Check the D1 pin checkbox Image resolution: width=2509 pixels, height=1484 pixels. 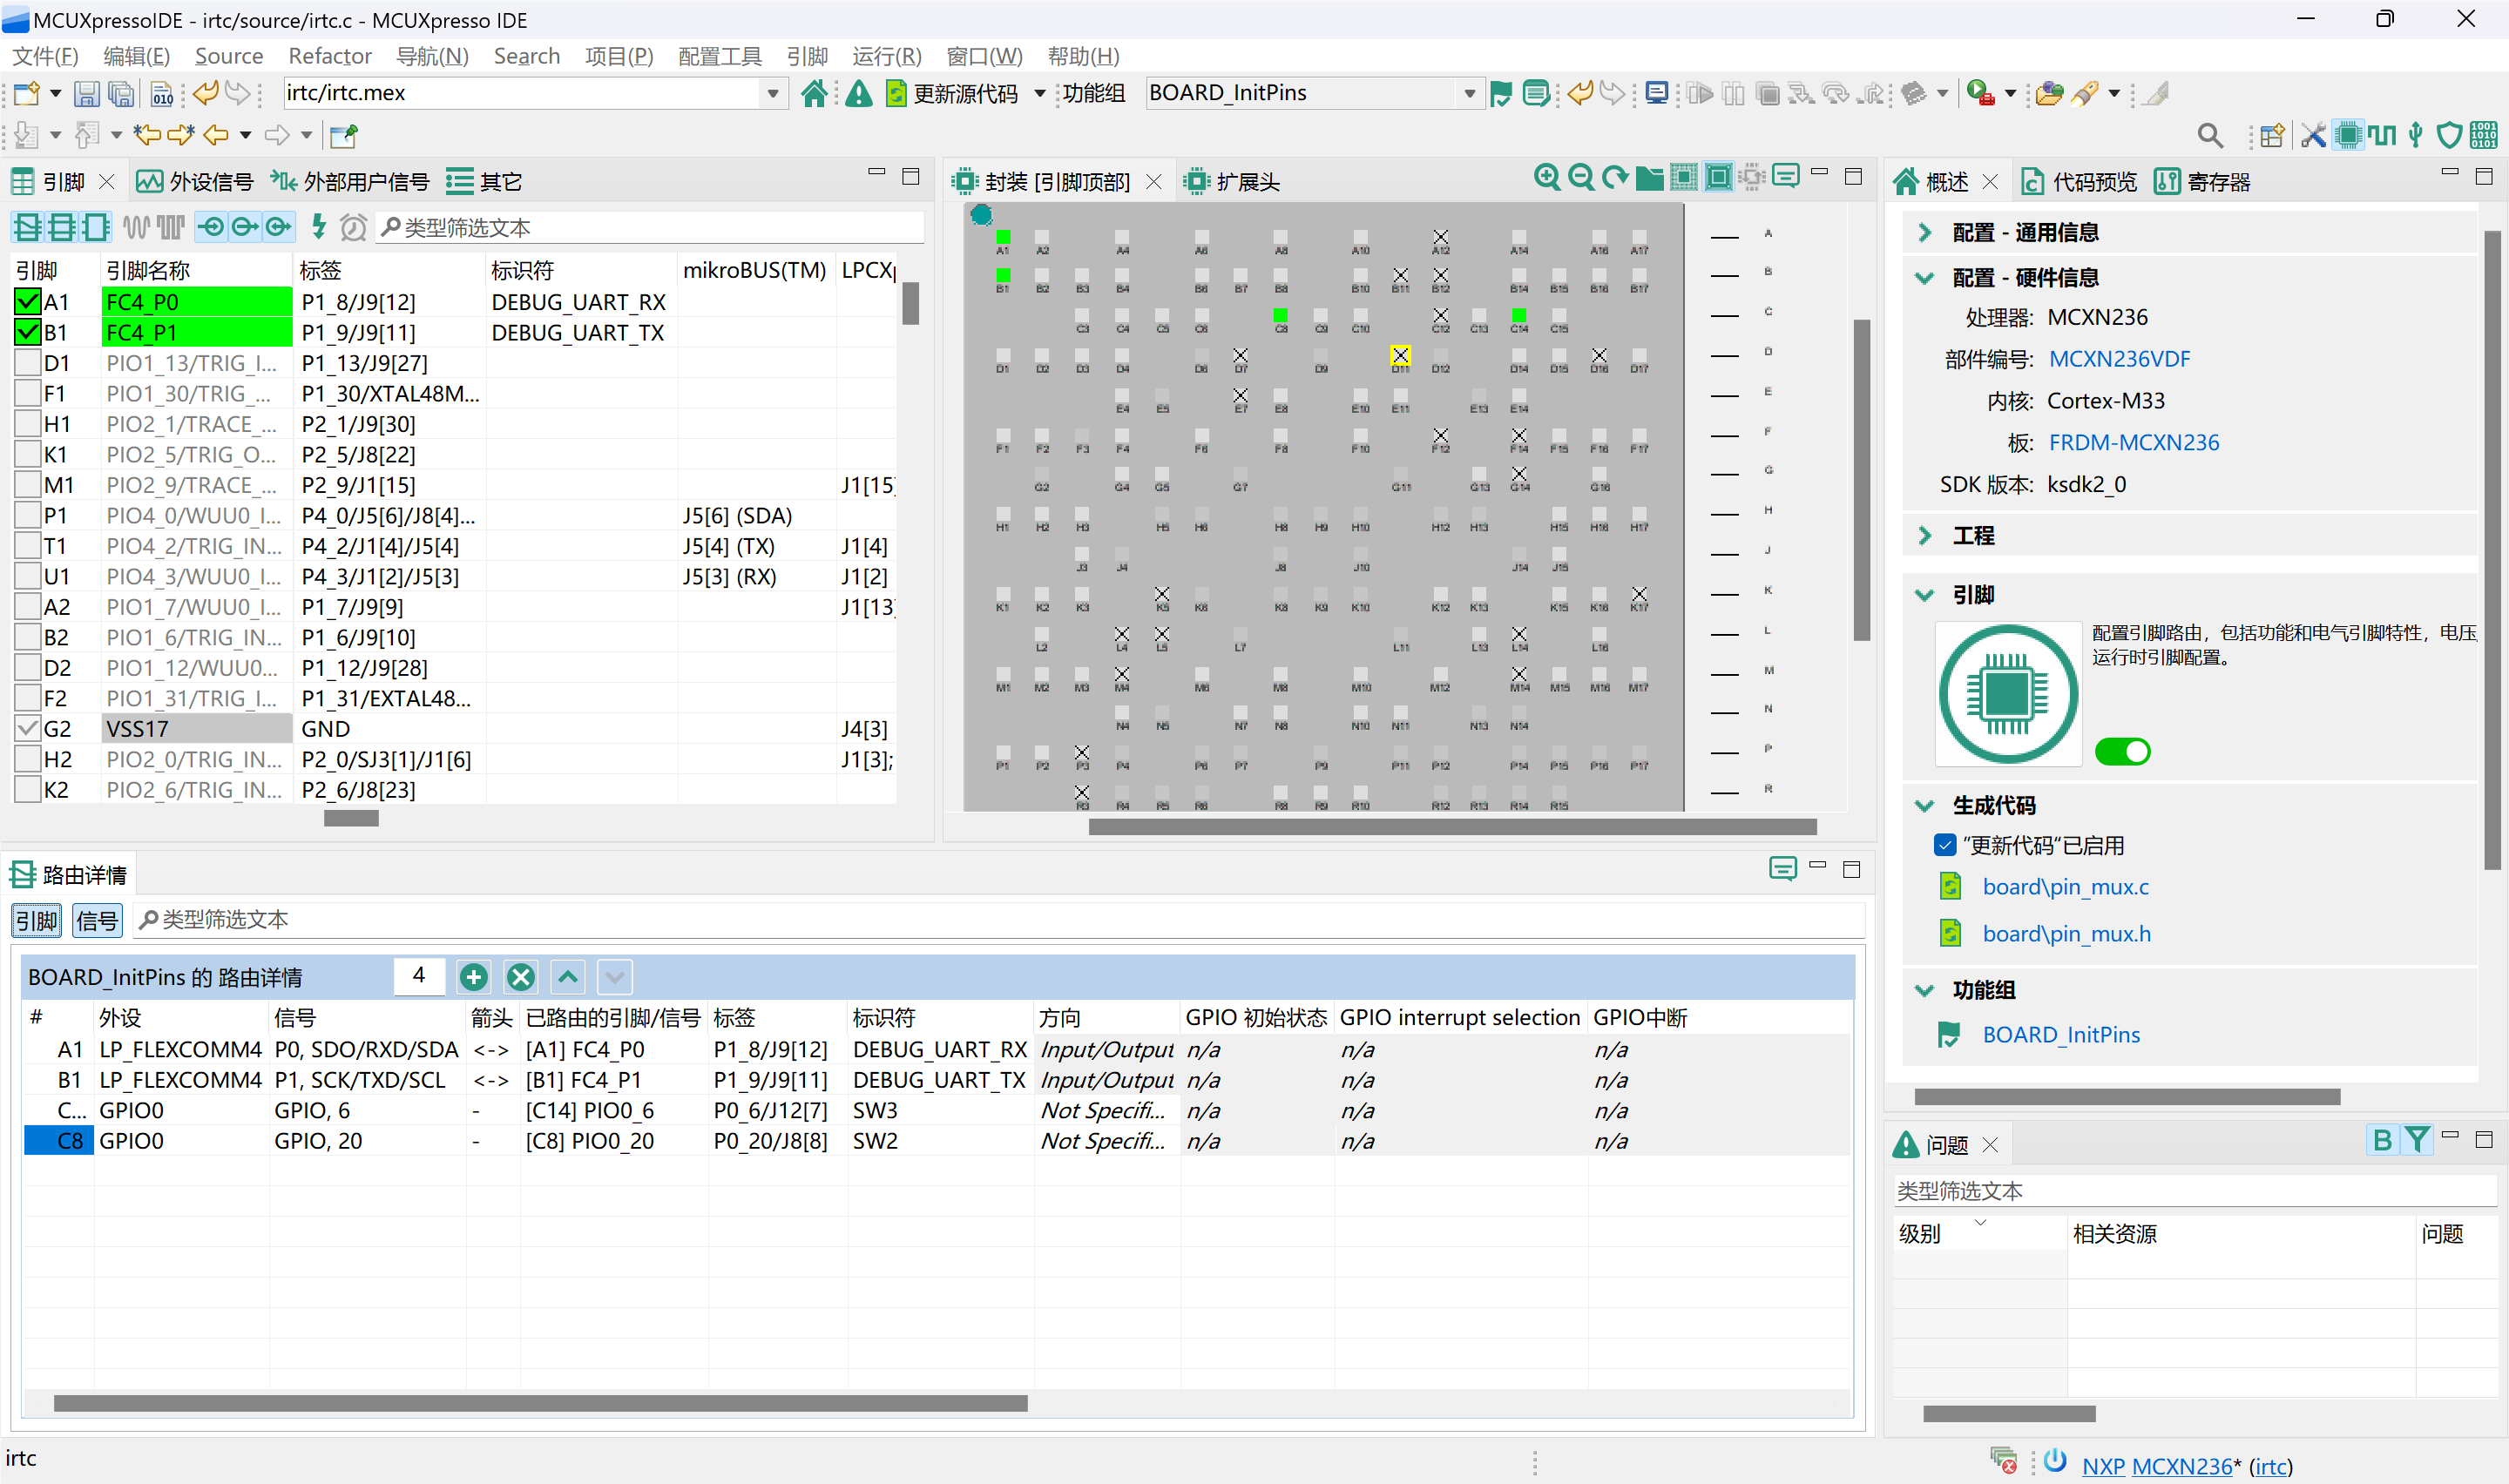pos(28,363)
